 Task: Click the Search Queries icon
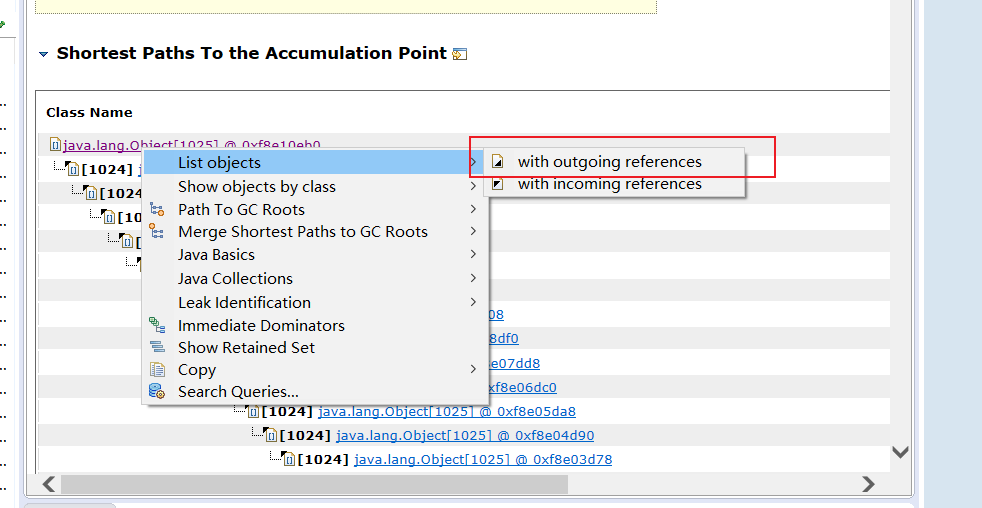coord(157,391)
